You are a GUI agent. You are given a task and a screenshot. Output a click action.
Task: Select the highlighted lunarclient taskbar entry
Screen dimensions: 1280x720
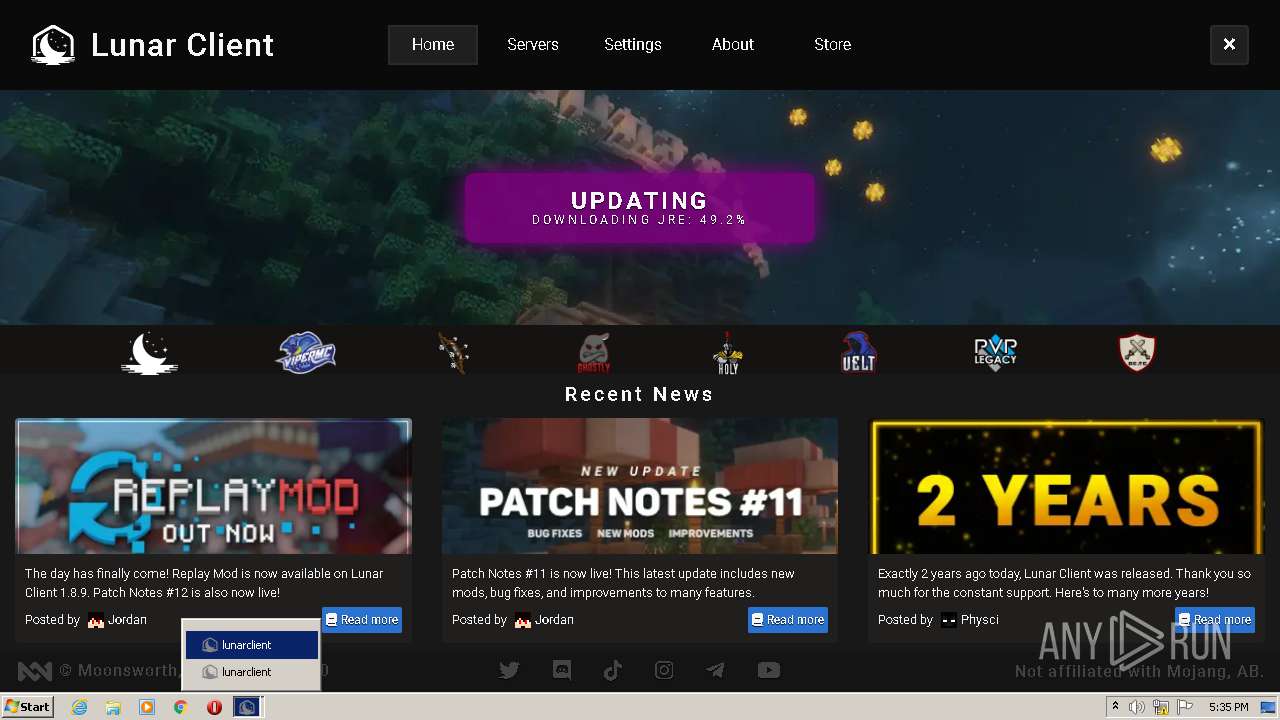click(x=252, y=645)
